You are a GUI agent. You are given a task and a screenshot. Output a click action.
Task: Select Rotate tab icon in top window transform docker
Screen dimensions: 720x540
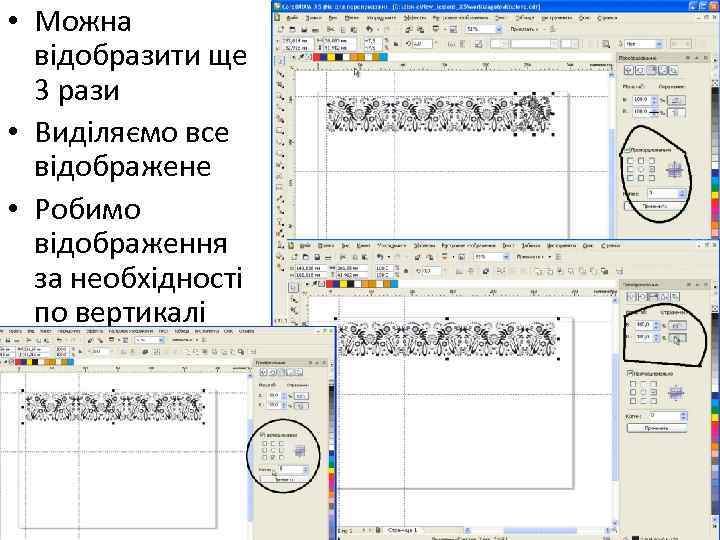(641, 70)
